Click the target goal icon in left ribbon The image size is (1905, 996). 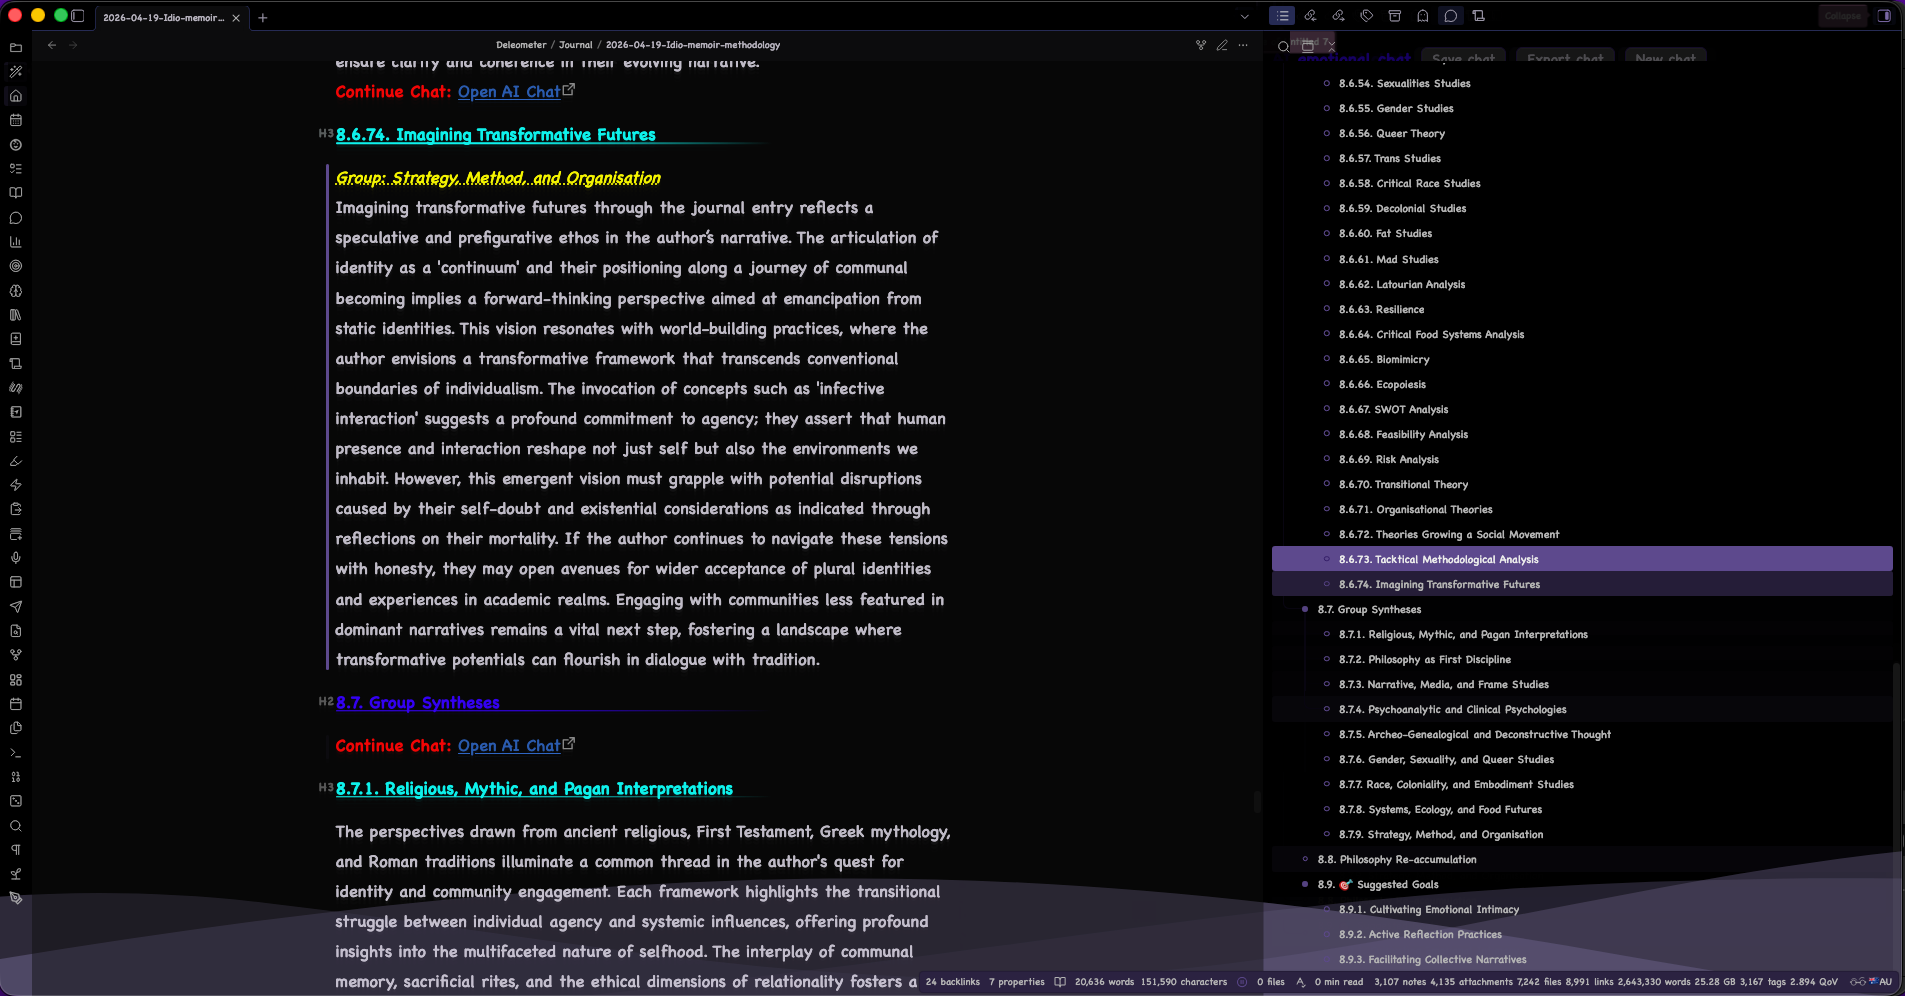coord(16,266)
